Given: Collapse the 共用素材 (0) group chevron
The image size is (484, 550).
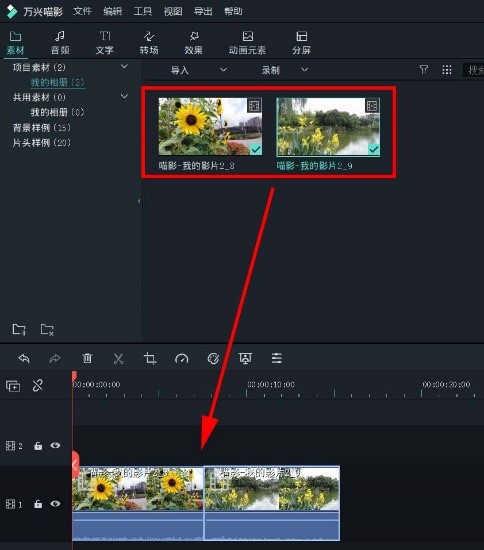Looking at the screenshot, I should coord(124,96).
